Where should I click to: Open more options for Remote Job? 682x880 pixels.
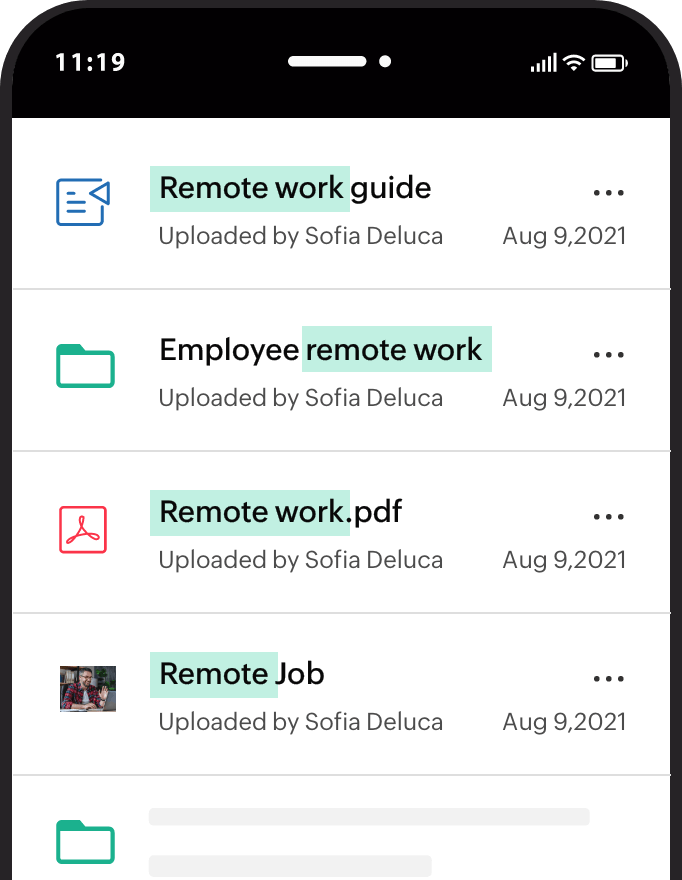pos(608,678)
